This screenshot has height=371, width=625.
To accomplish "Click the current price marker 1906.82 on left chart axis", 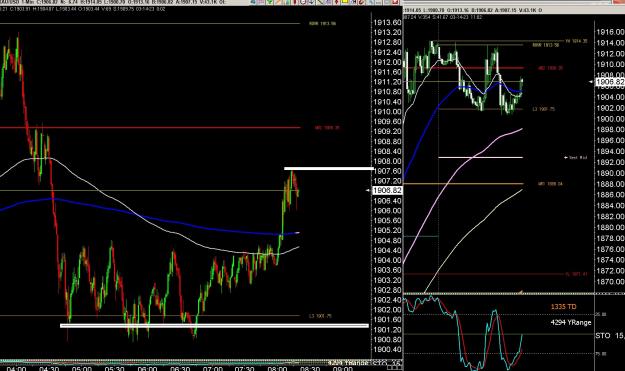I will [387, 190].
